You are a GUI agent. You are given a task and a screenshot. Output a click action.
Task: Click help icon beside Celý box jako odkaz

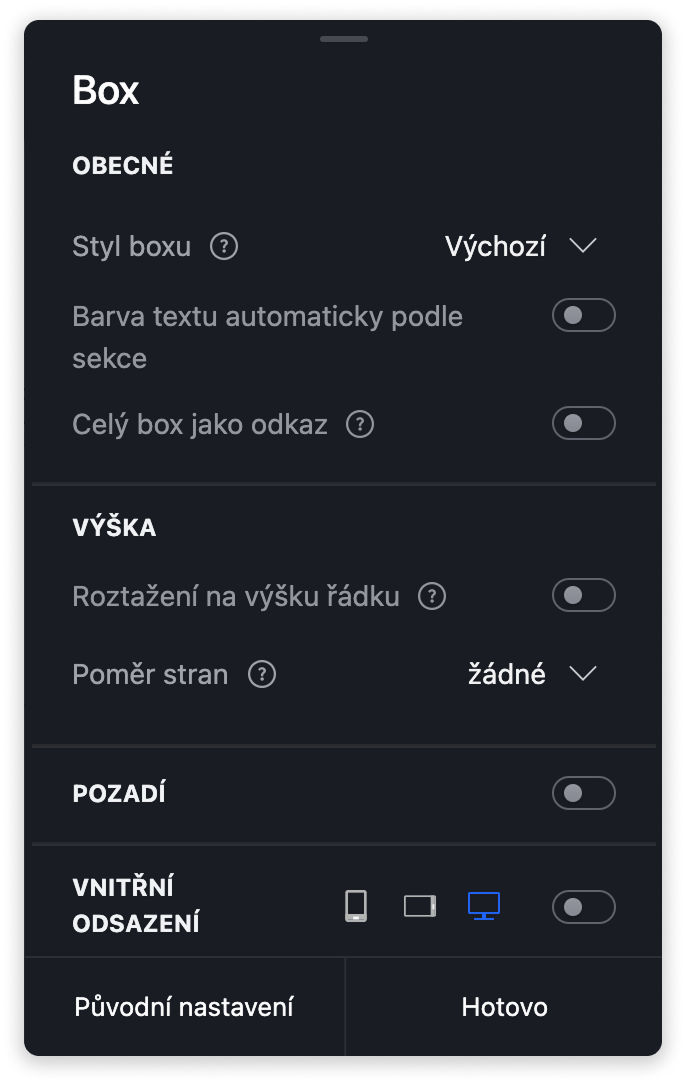click(360, 425)
